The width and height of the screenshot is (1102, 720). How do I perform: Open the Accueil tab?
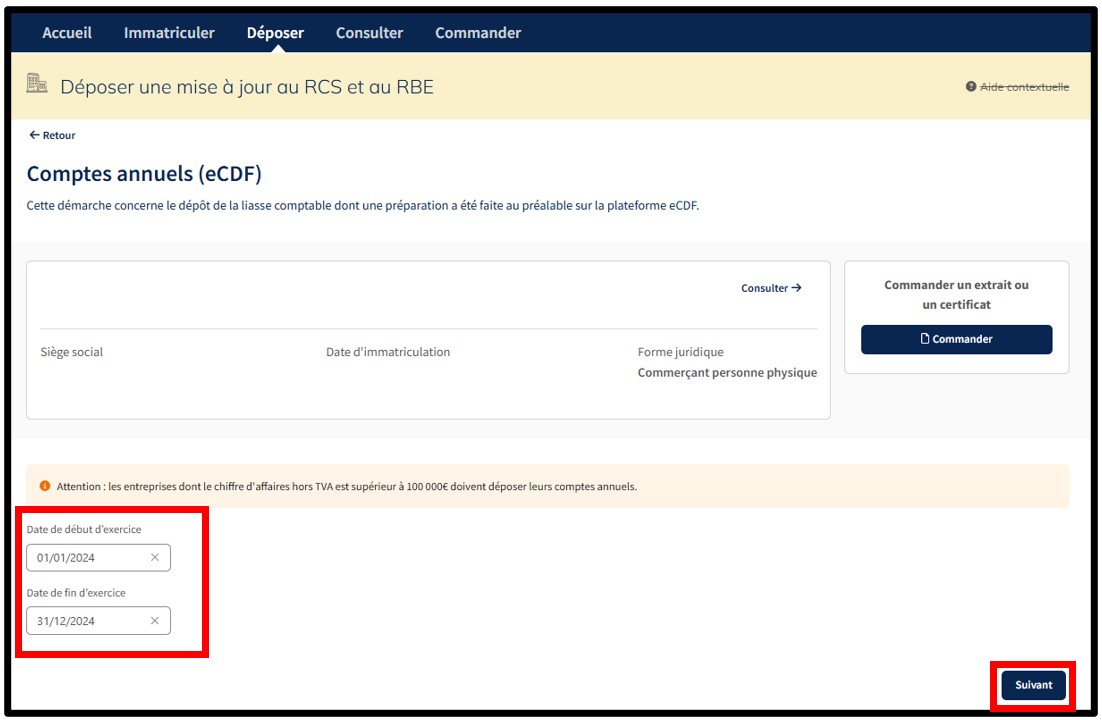coord(67,33)
